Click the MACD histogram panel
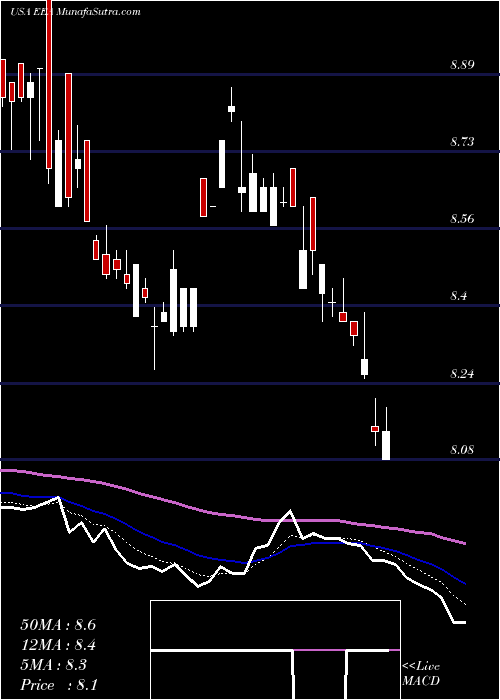500x700 pixels. 275,650
